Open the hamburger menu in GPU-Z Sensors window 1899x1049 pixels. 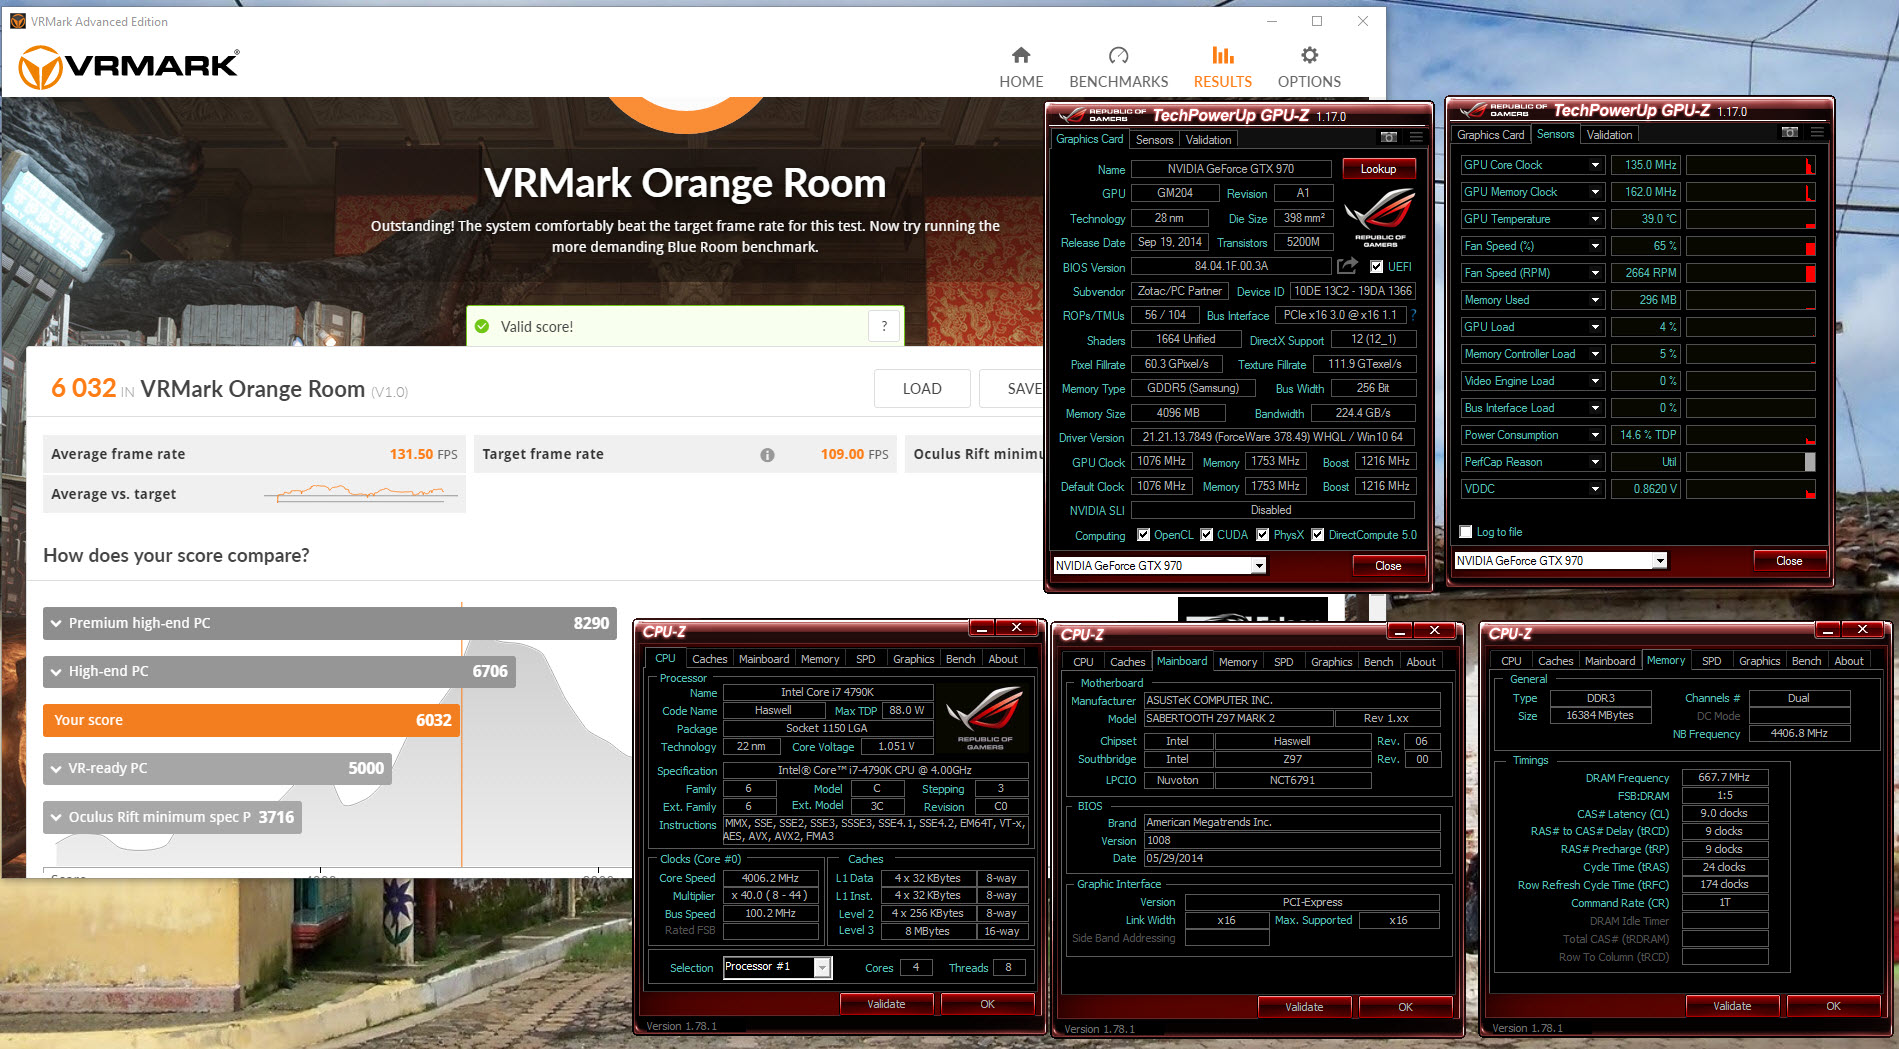(x=1817, y=133)
